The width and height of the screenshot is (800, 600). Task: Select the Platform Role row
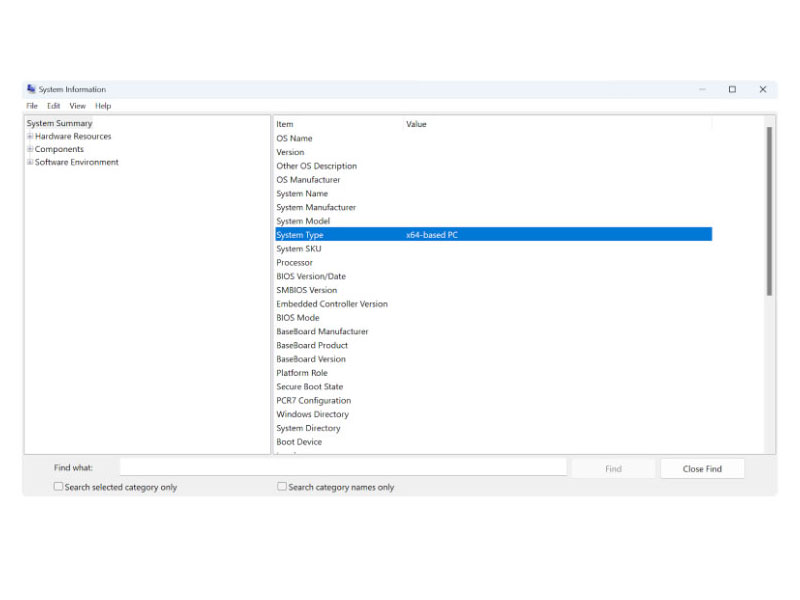[493, 372]
